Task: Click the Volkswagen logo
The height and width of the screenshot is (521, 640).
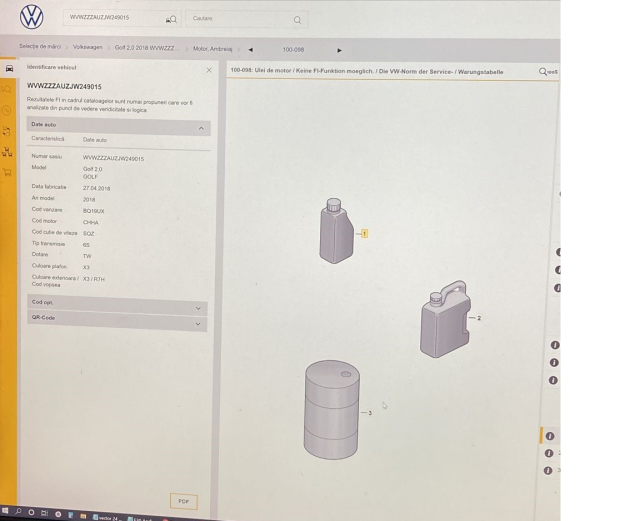Action: [30, 17]
